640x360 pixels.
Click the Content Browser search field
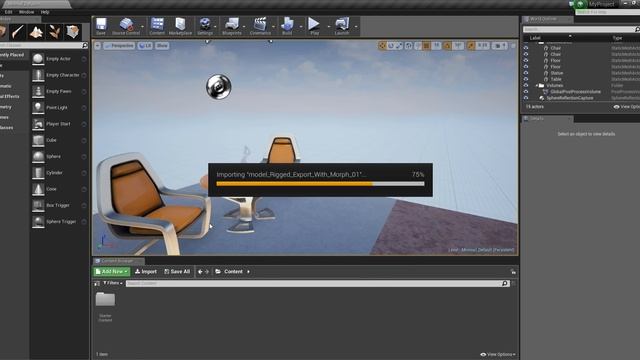(318, 283)
